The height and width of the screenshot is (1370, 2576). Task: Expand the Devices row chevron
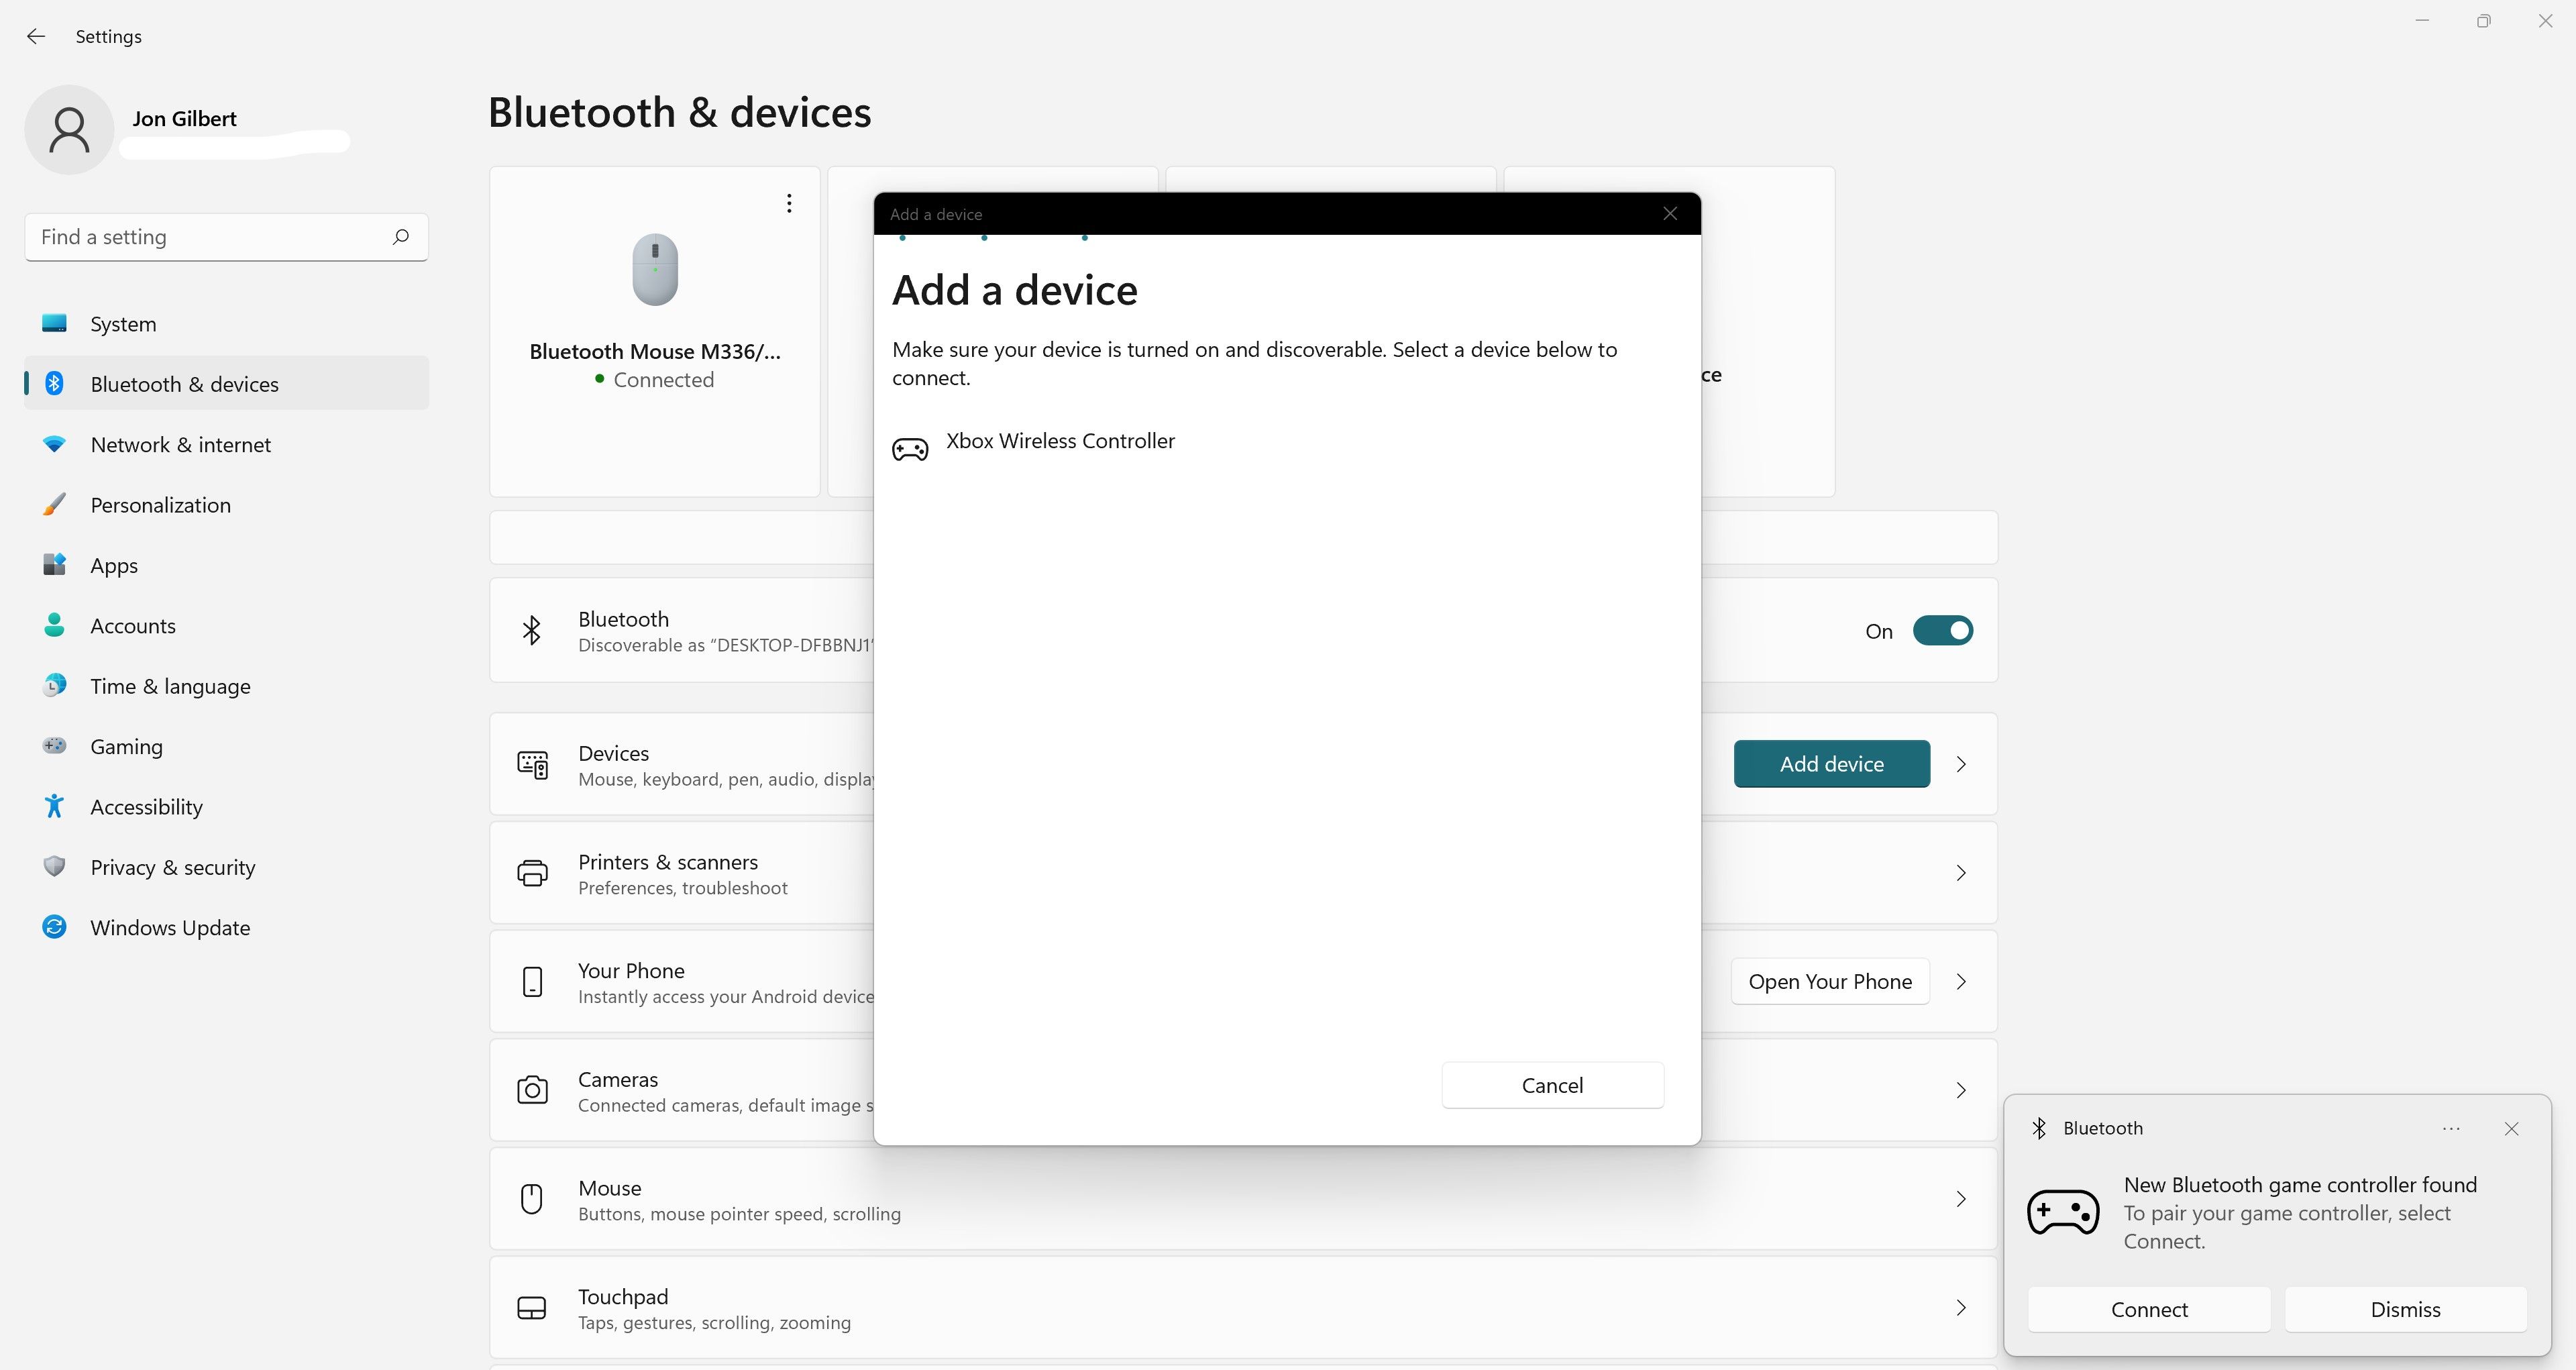click(1961, 764)
